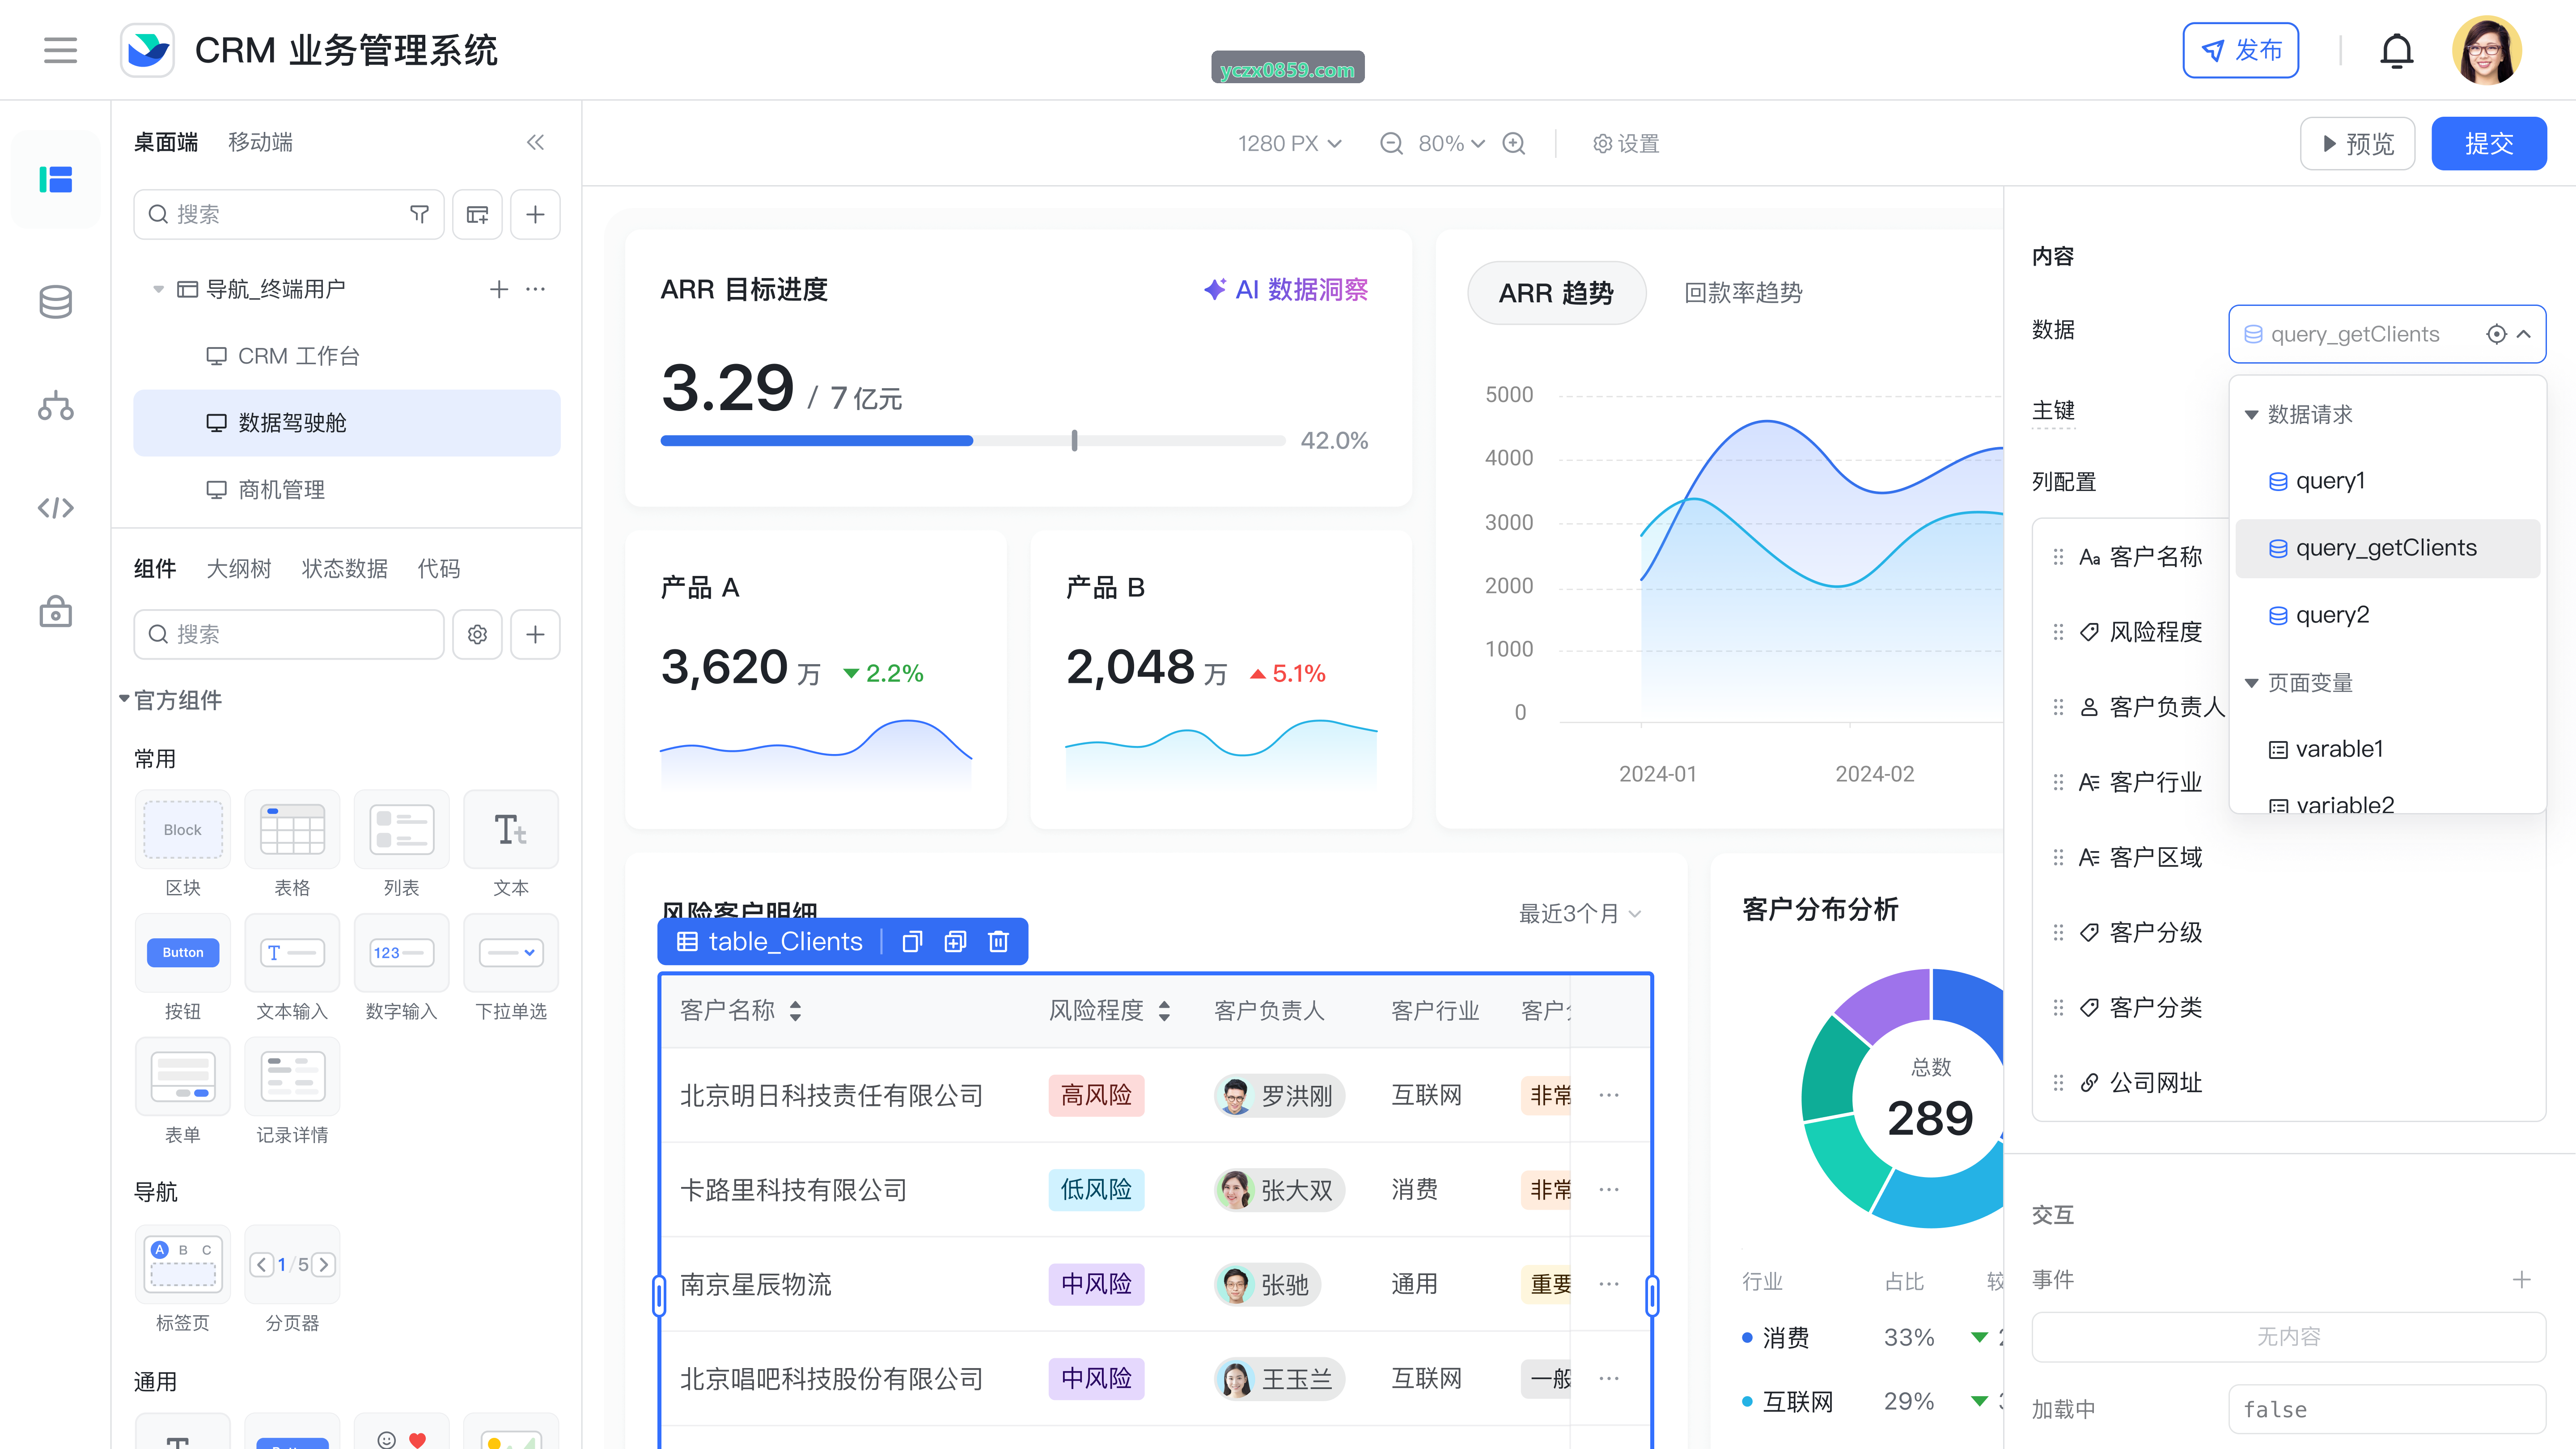Open row actions for 北京明日科技责任有限公司
2576x1449 pixels.
pyautogui.click(x=1609, y=1095)
